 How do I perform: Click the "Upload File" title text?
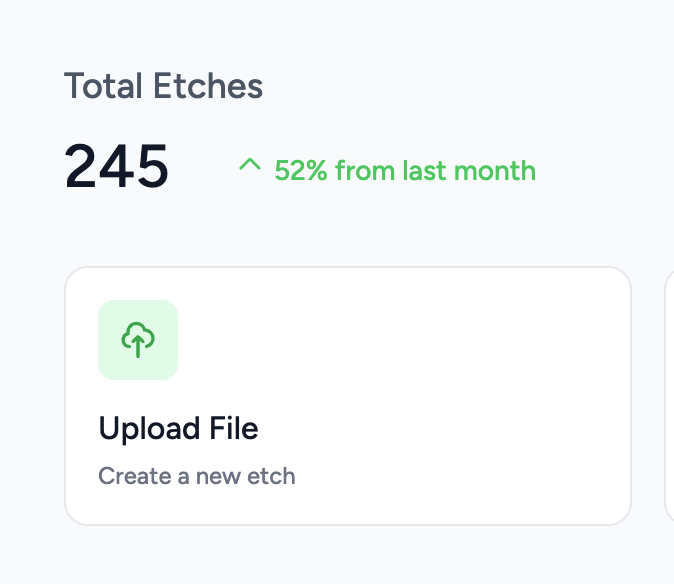point(178,429)
